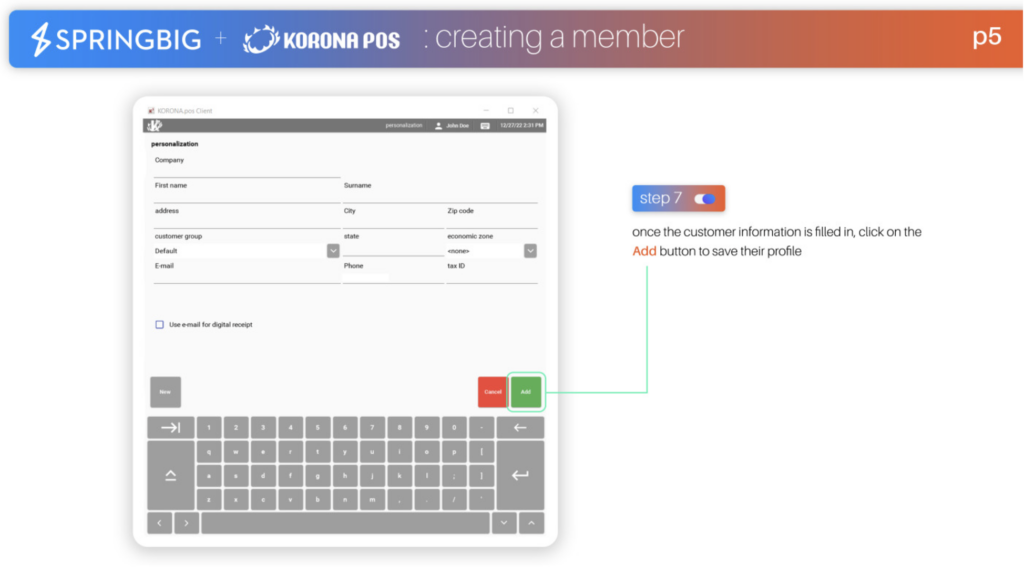The image size is (1024, 575).
Task: Click the New button
Action: click(165, 391)
